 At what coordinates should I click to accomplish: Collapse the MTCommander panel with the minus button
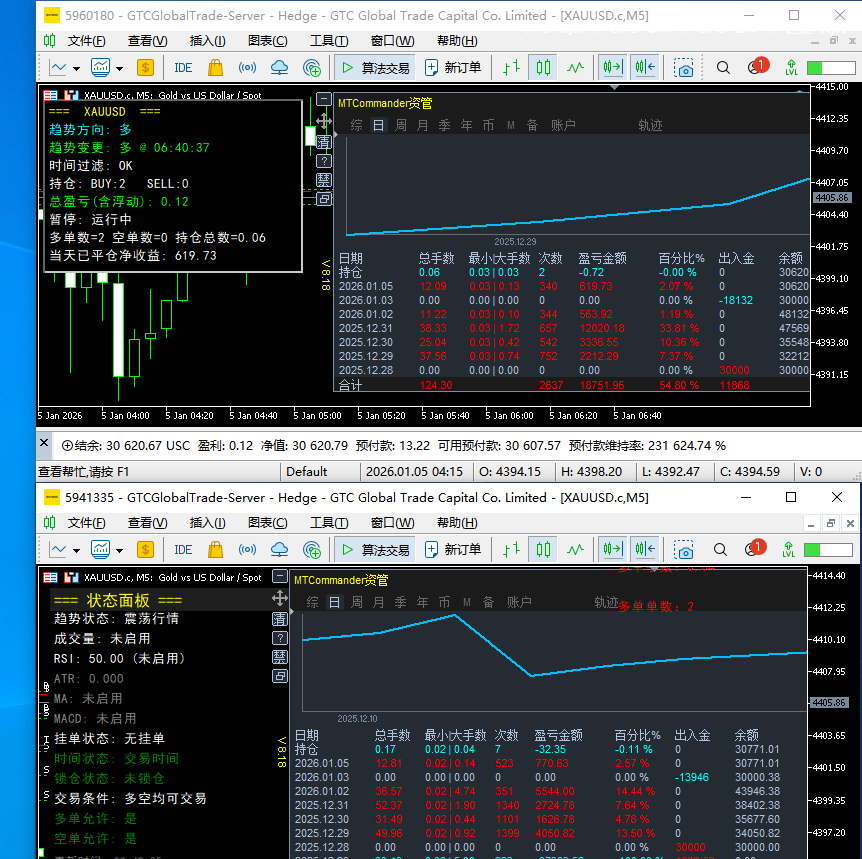coord(323,99)
